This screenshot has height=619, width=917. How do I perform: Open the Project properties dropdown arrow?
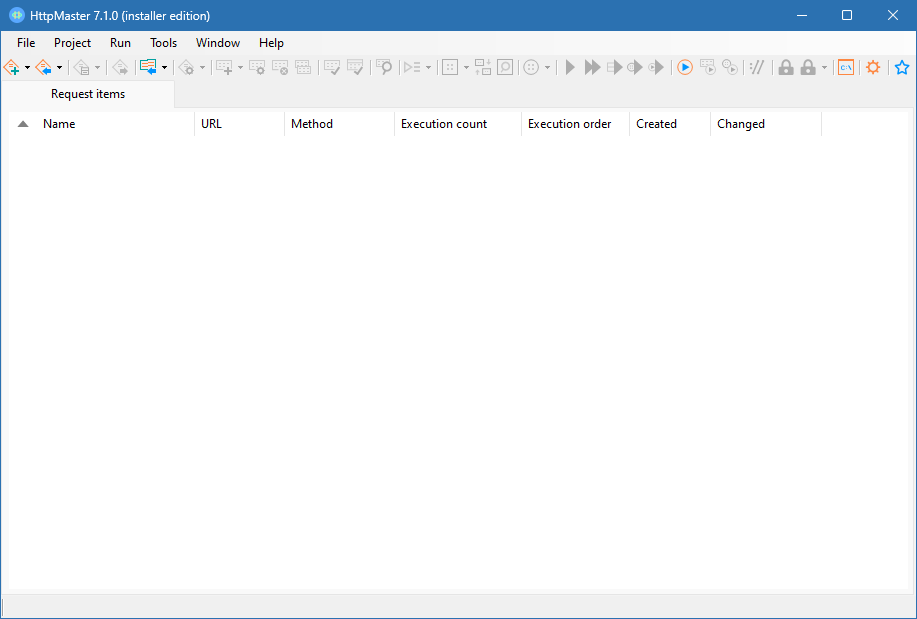click(x=202, y=68)
